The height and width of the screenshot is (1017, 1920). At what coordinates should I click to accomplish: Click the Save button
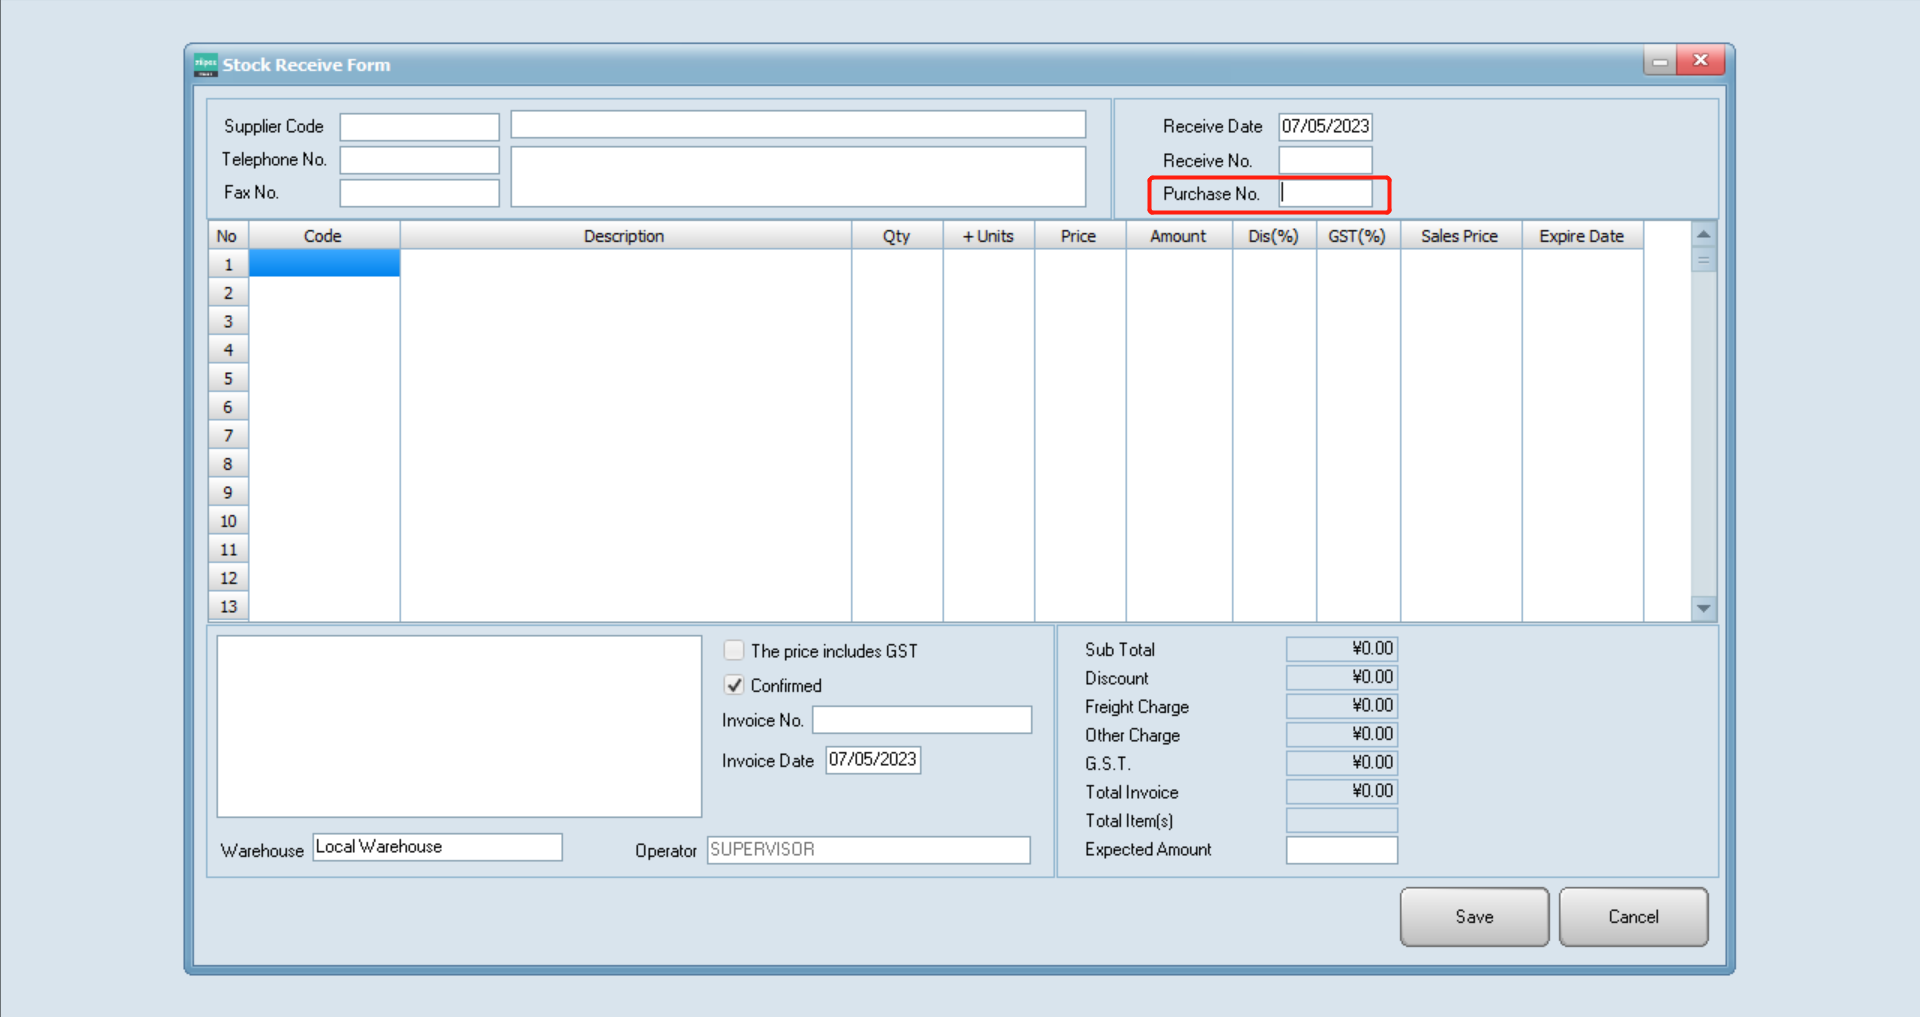(x=1473, y=916)
